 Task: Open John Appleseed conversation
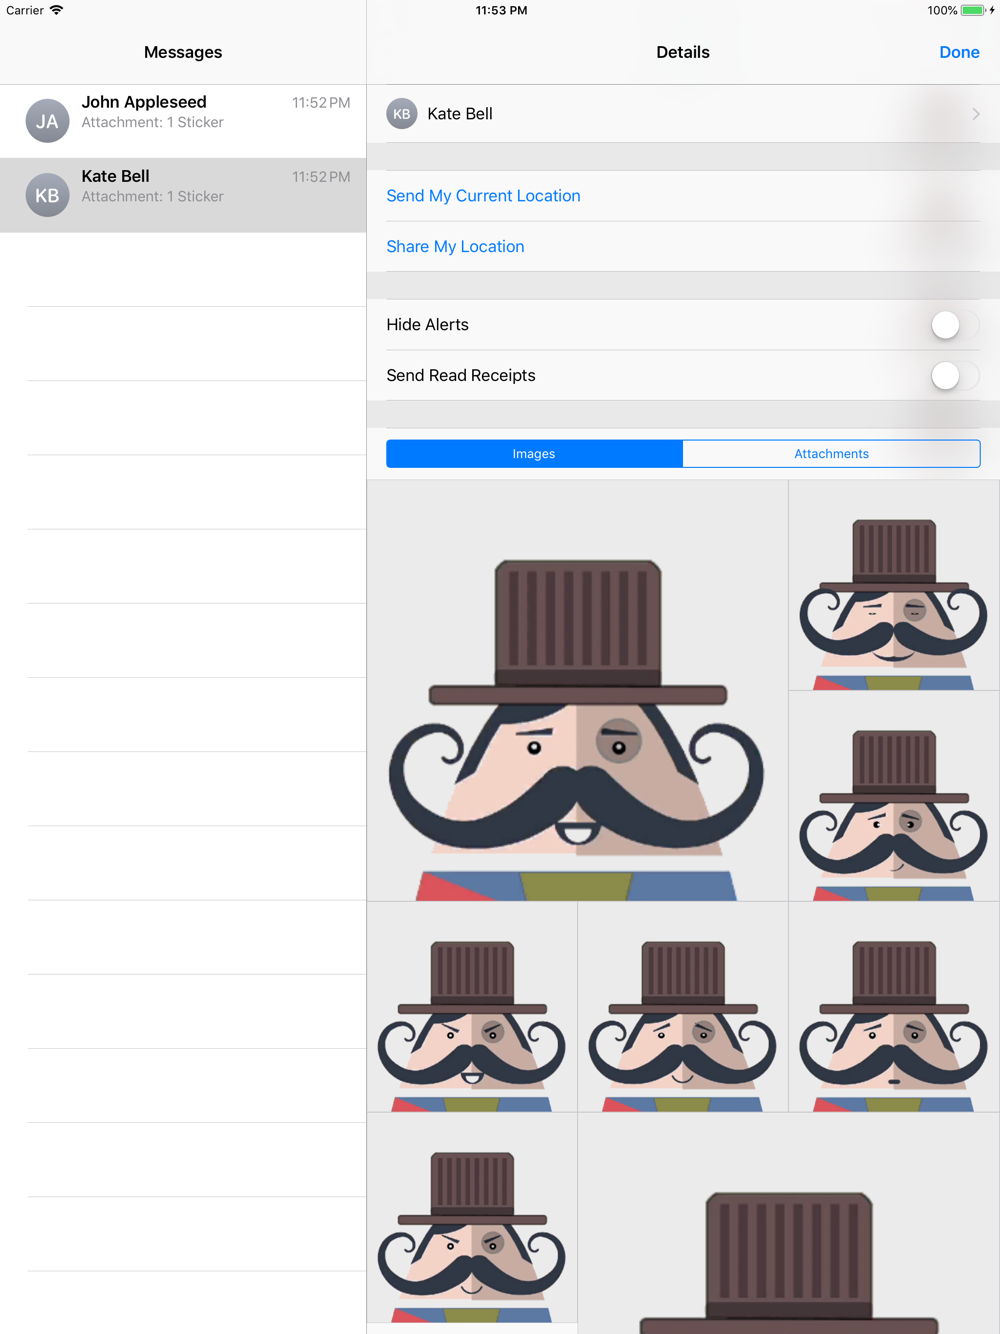(x=183, y=121)
